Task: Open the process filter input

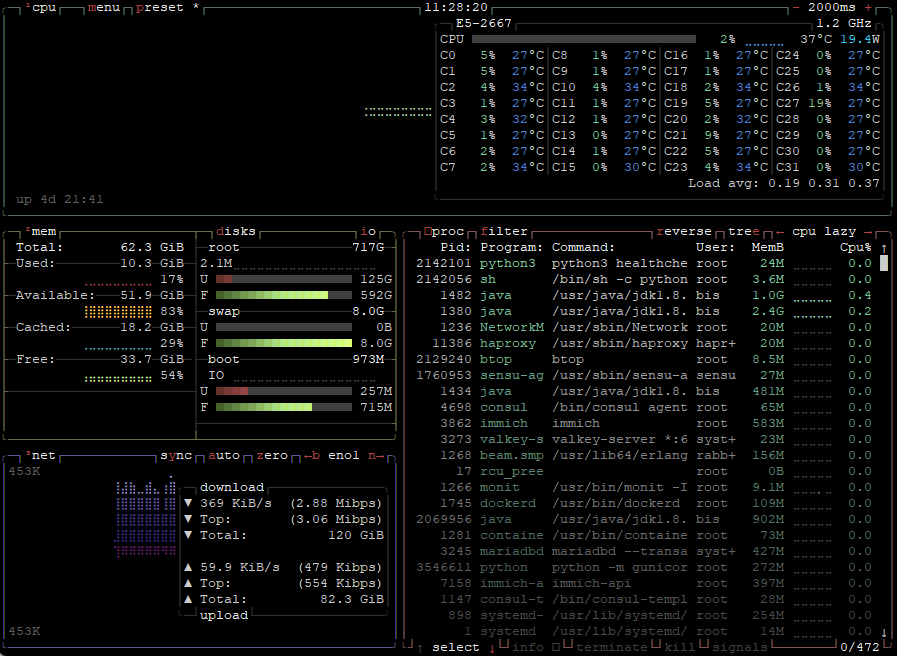Action: click(504, 231)
